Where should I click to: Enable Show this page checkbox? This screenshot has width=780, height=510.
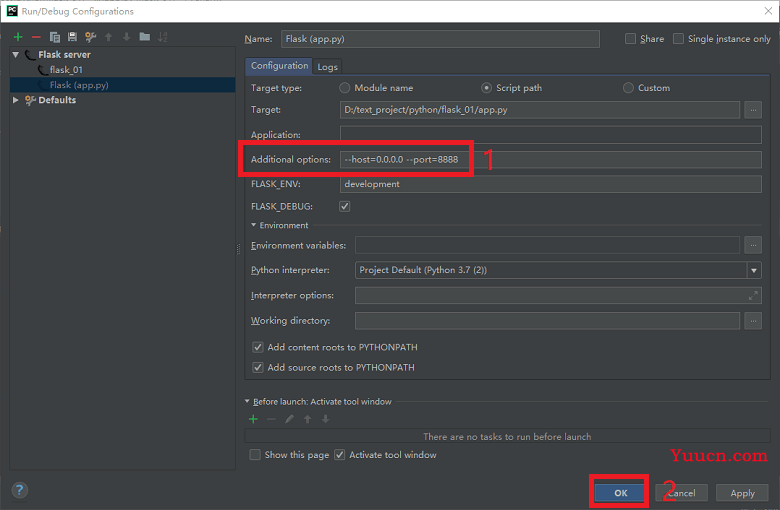click(255, 455)
